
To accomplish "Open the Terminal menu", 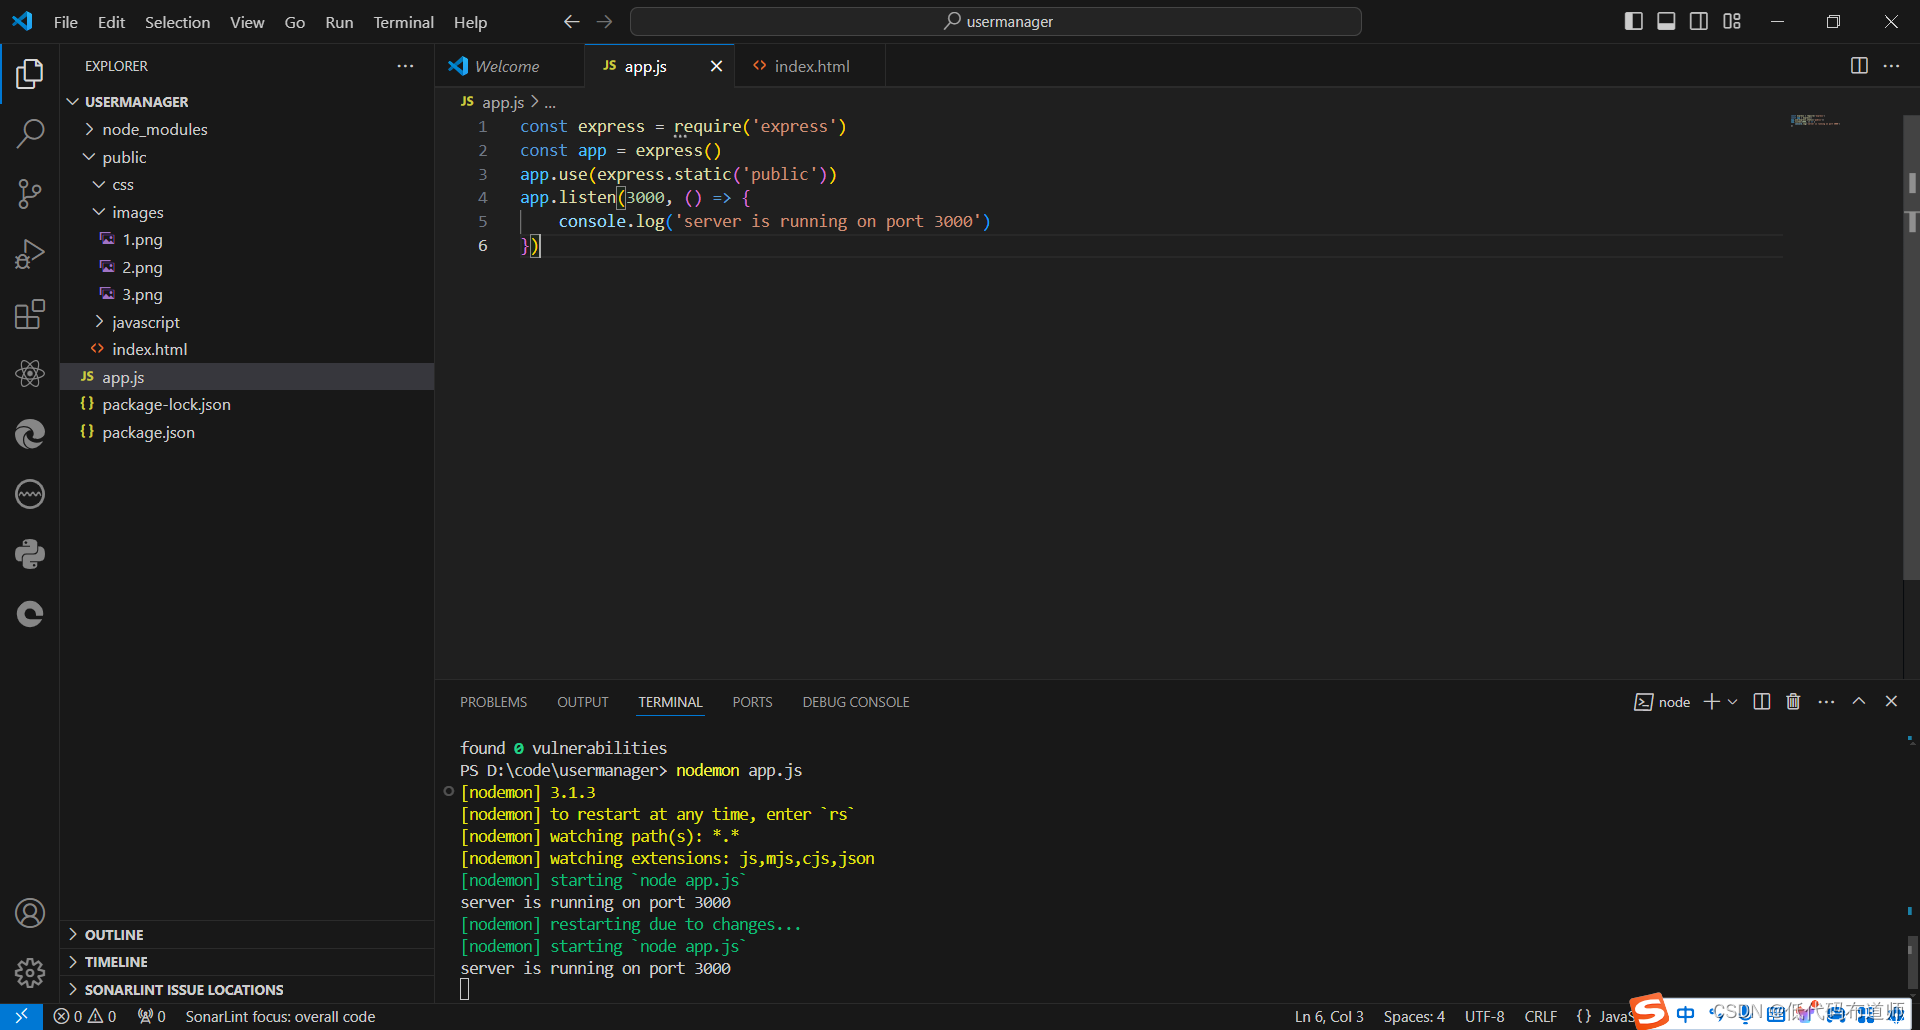I will [x=403, y=22].
